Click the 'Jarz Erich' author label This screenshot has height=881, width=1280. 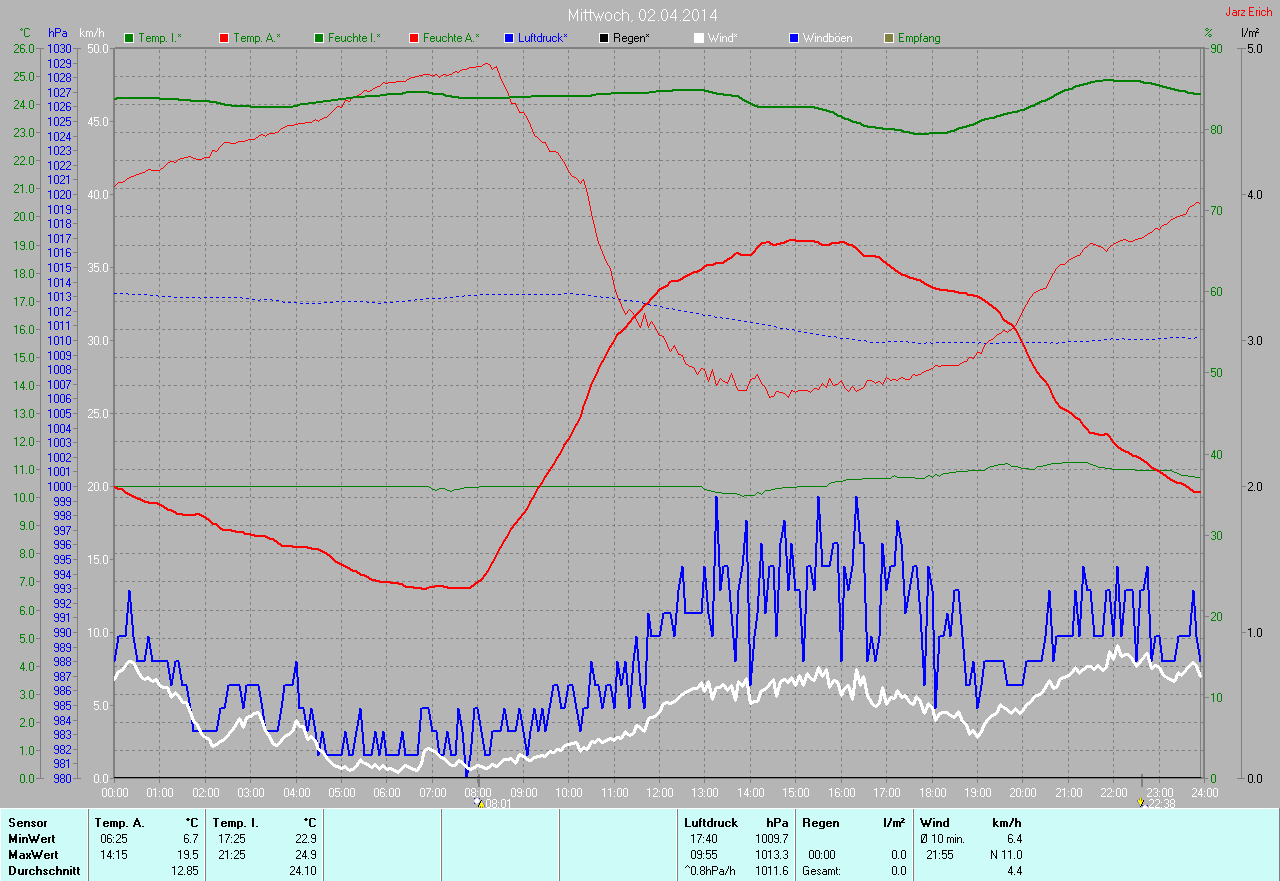click(1250, 12)
